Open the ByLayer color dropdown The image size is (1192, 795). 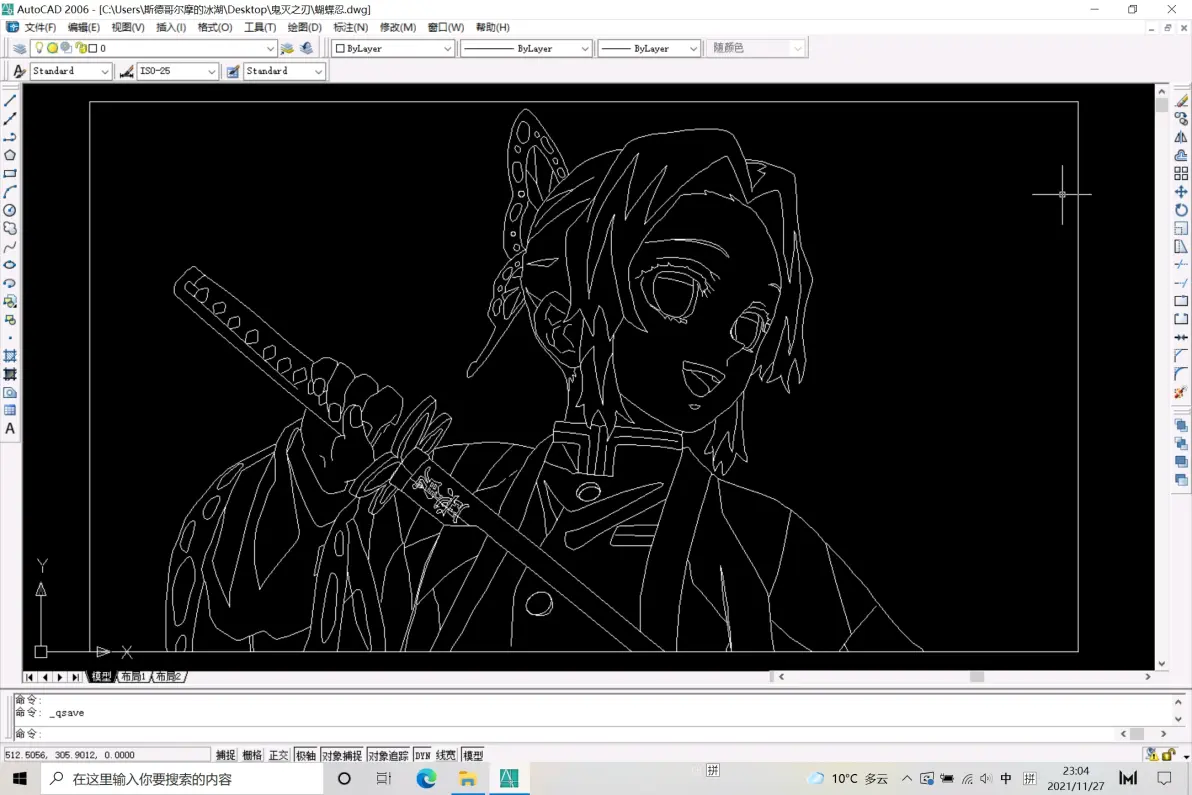pos(447,49)
